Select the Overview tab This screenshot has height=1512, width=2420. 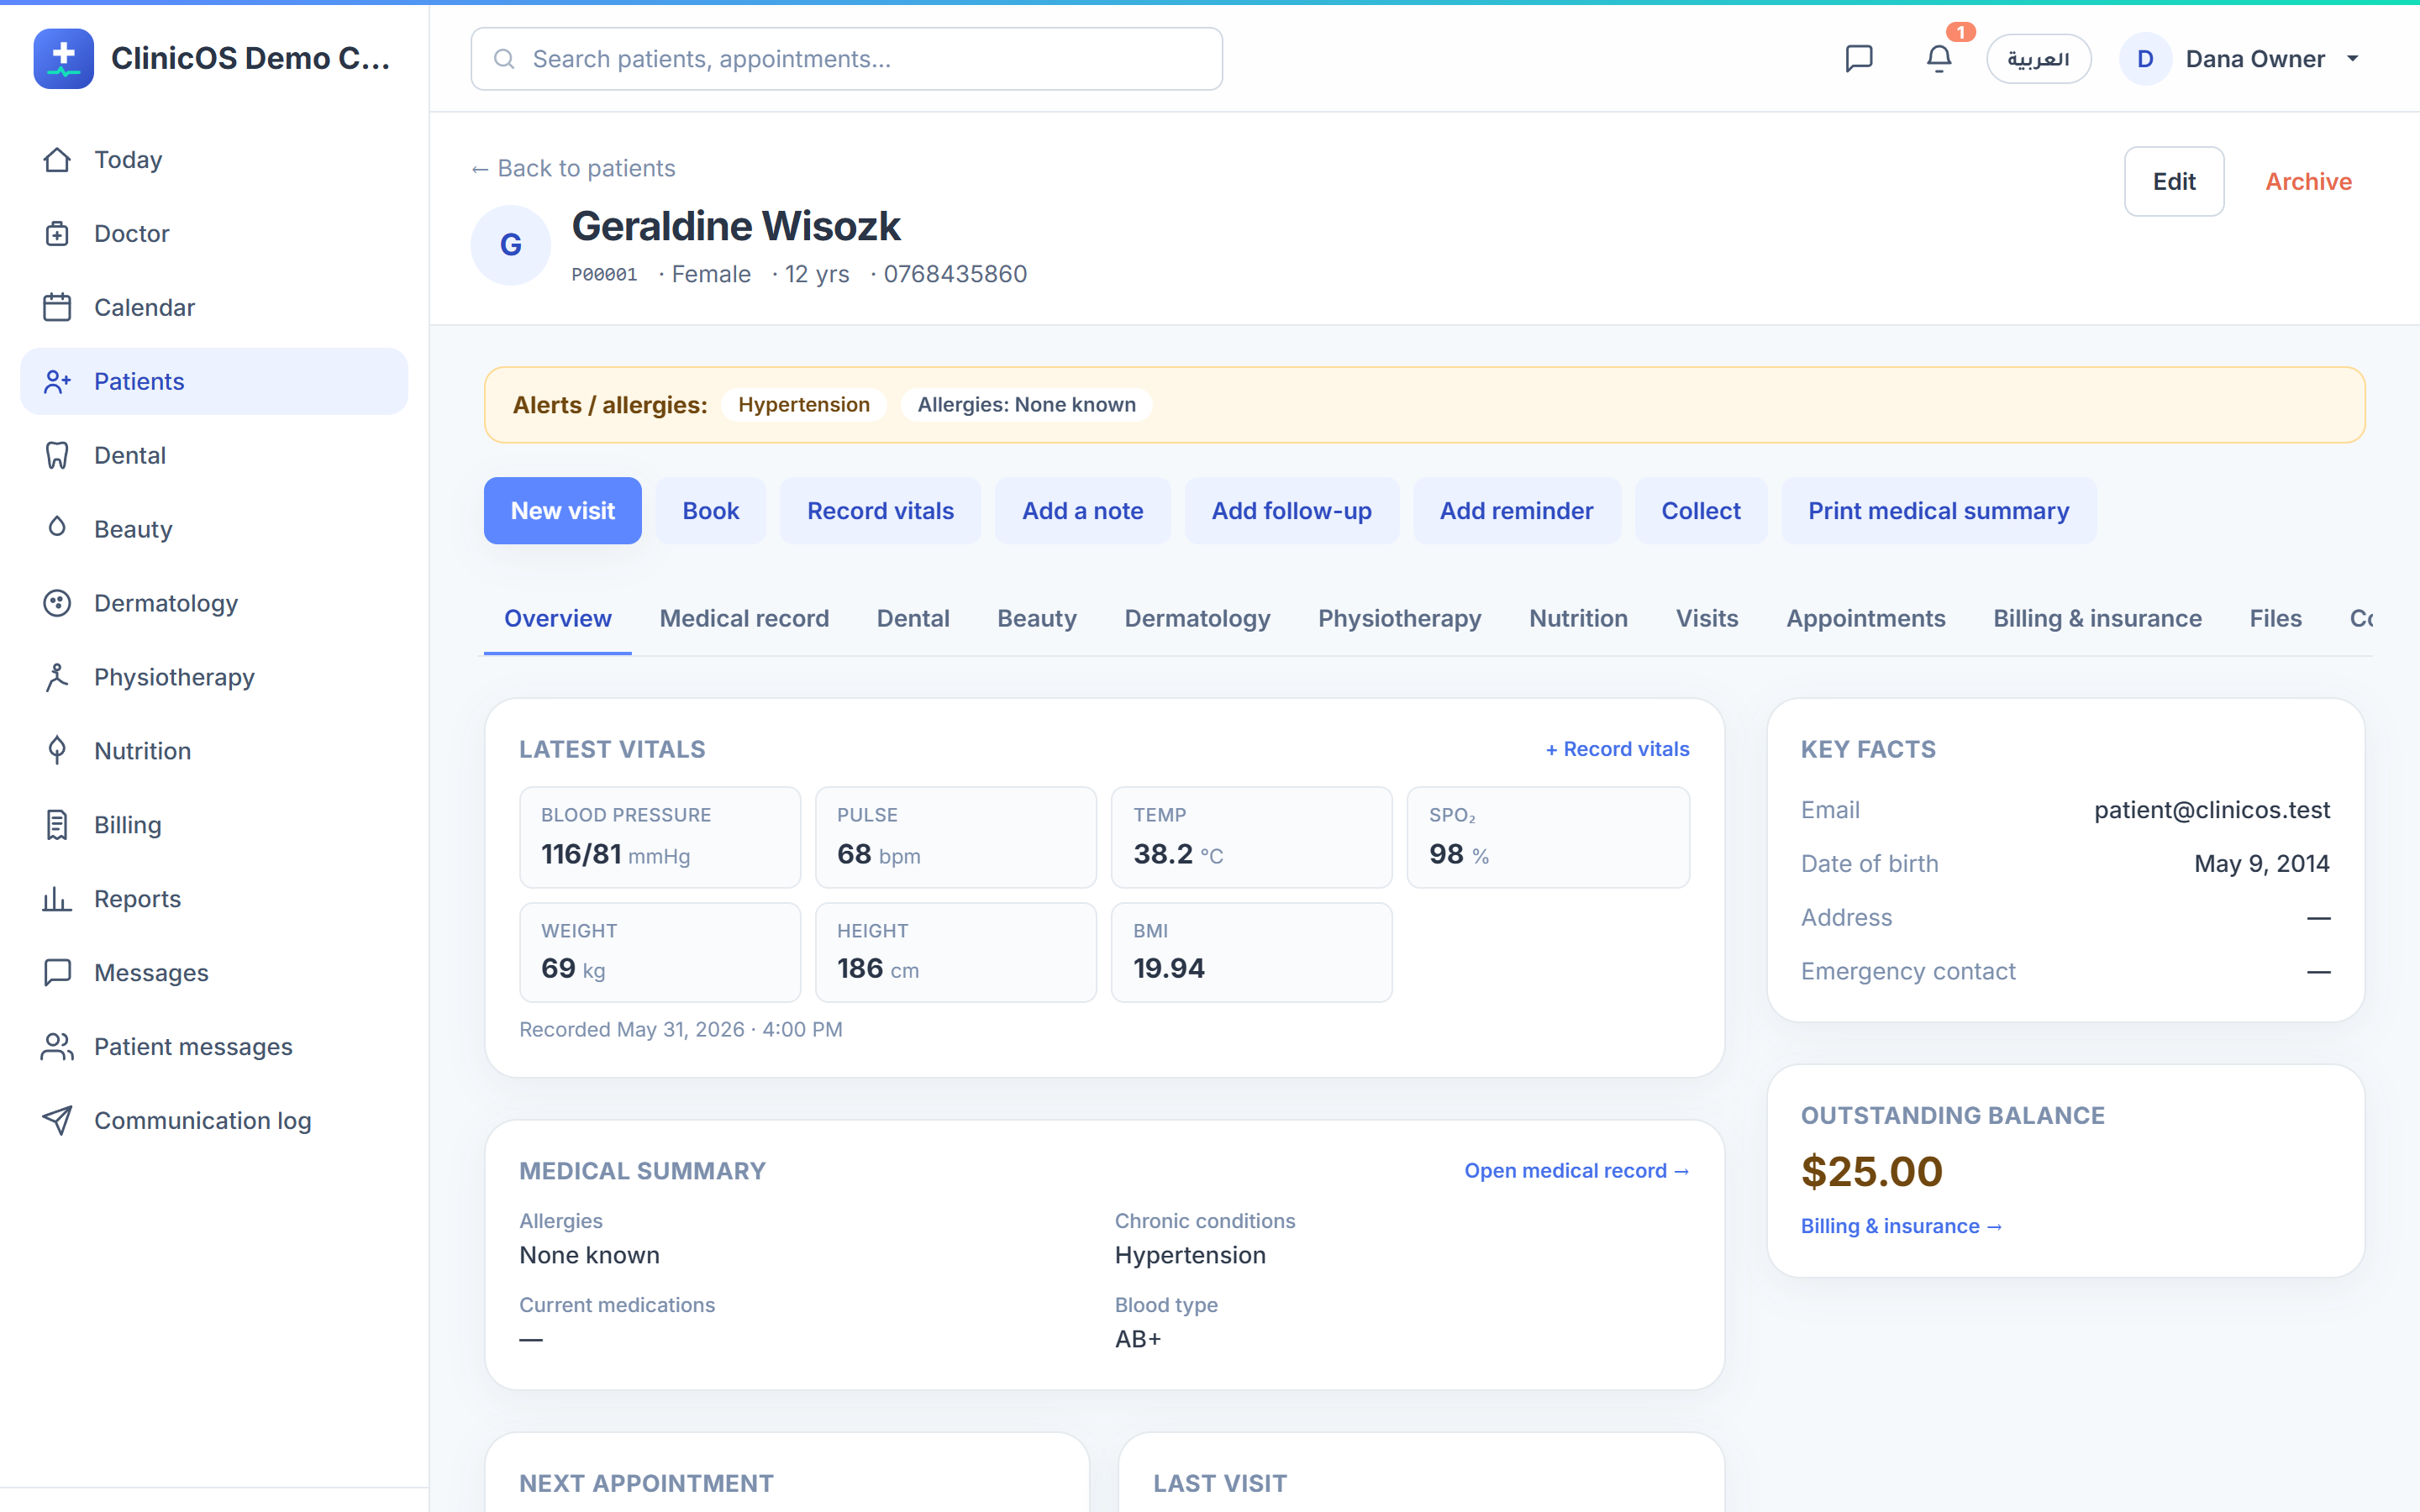[557, 619]
